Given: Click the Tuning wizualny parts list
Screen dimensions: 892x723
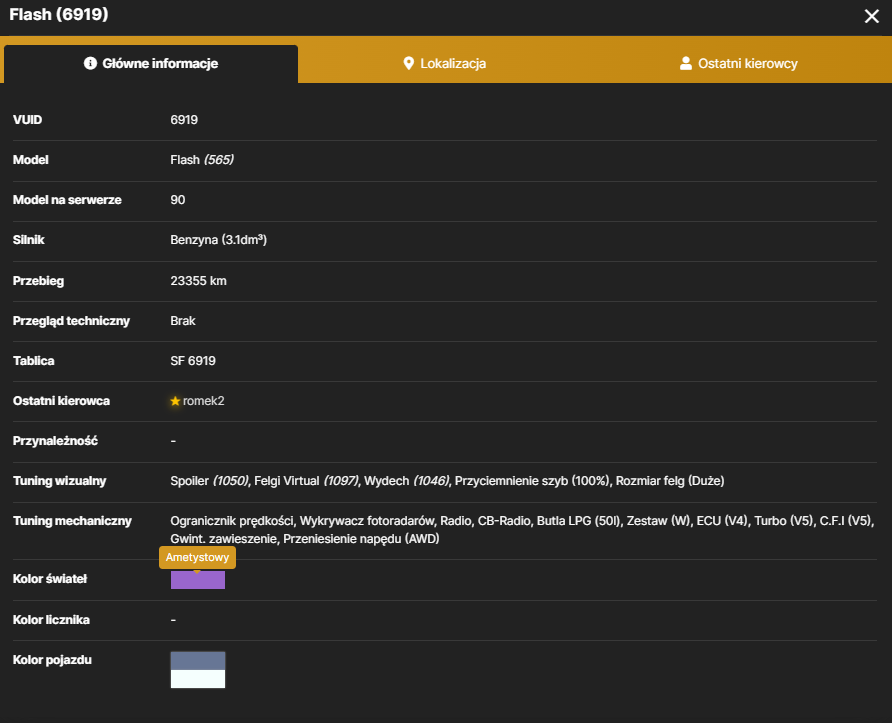Looking at the screenshot, I should (x=447, y=481).
